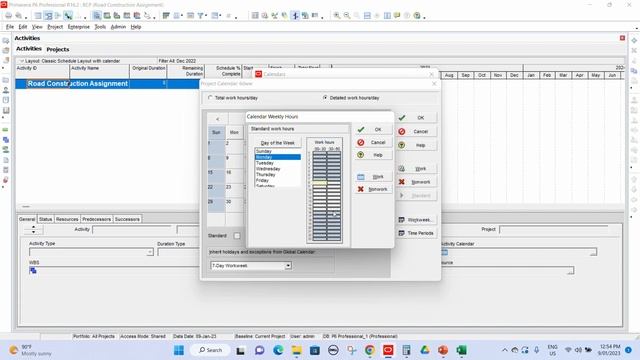Open the Admin menu
Screen dimensions: 640x360
(x=118, y=27)
